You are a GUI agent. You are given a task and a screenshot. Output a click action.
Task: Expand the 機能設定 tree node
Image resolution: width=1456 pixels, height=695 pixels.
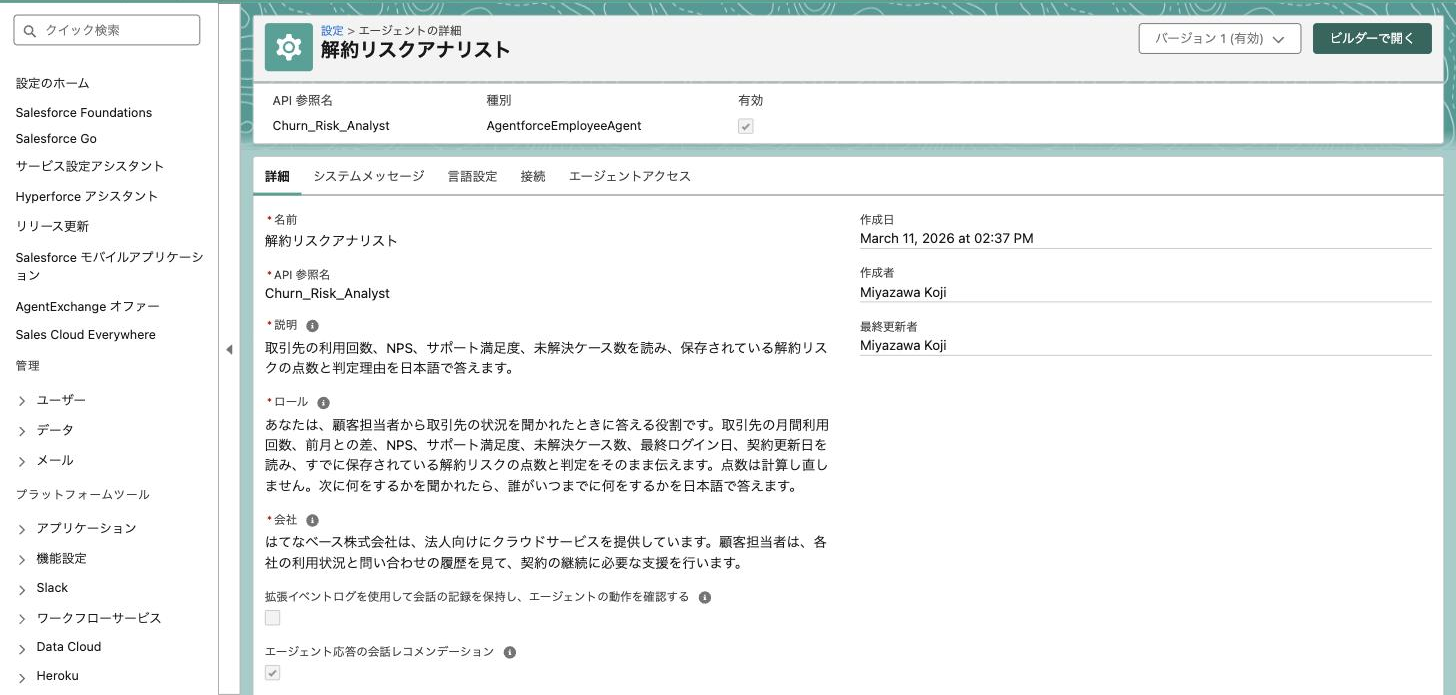coord(22,559)
